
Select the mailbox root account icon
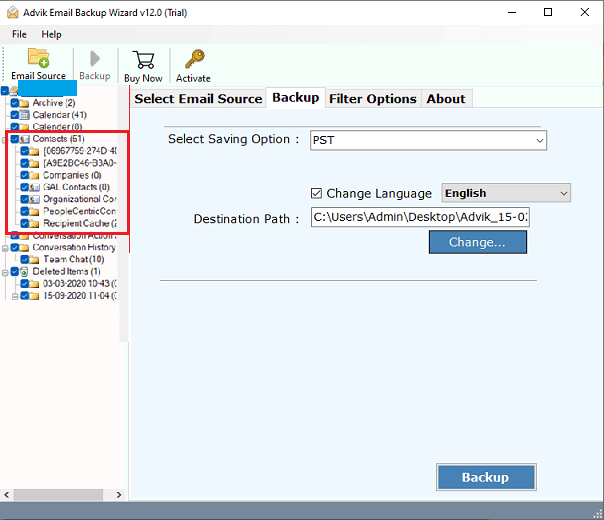[x=13, y=91]
